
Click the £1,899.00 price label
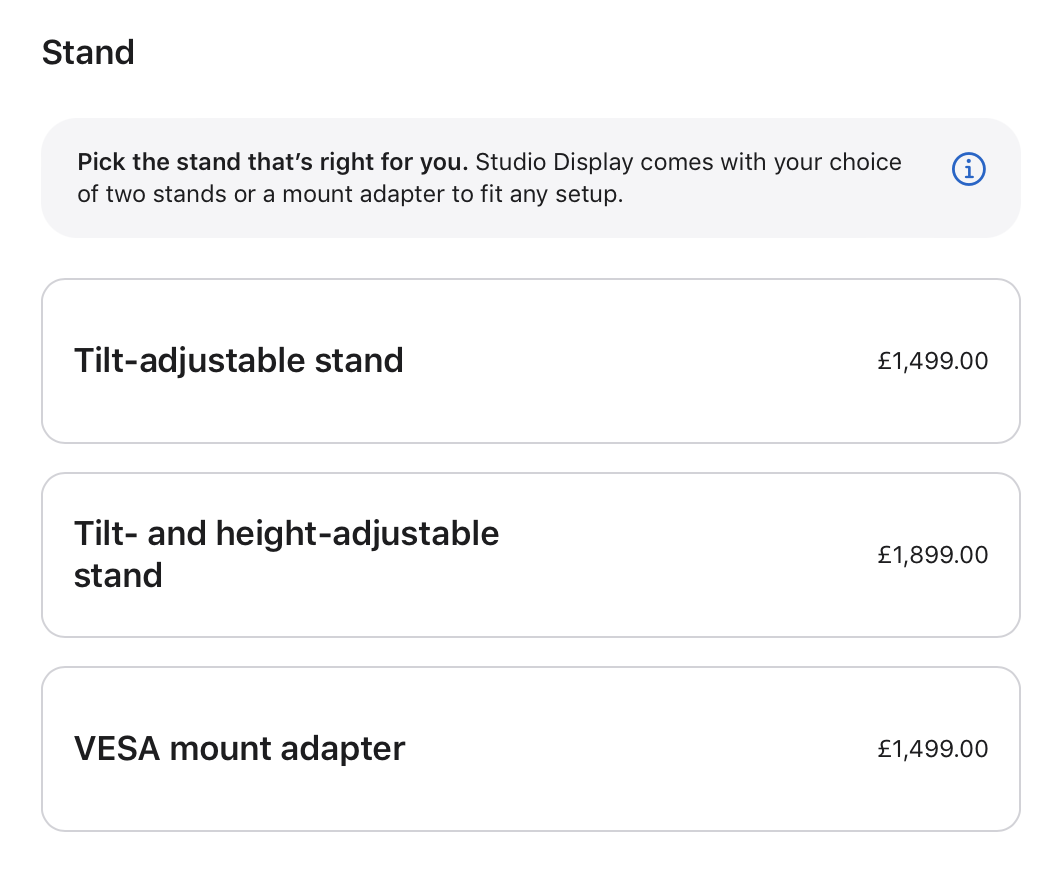[932, 555]
